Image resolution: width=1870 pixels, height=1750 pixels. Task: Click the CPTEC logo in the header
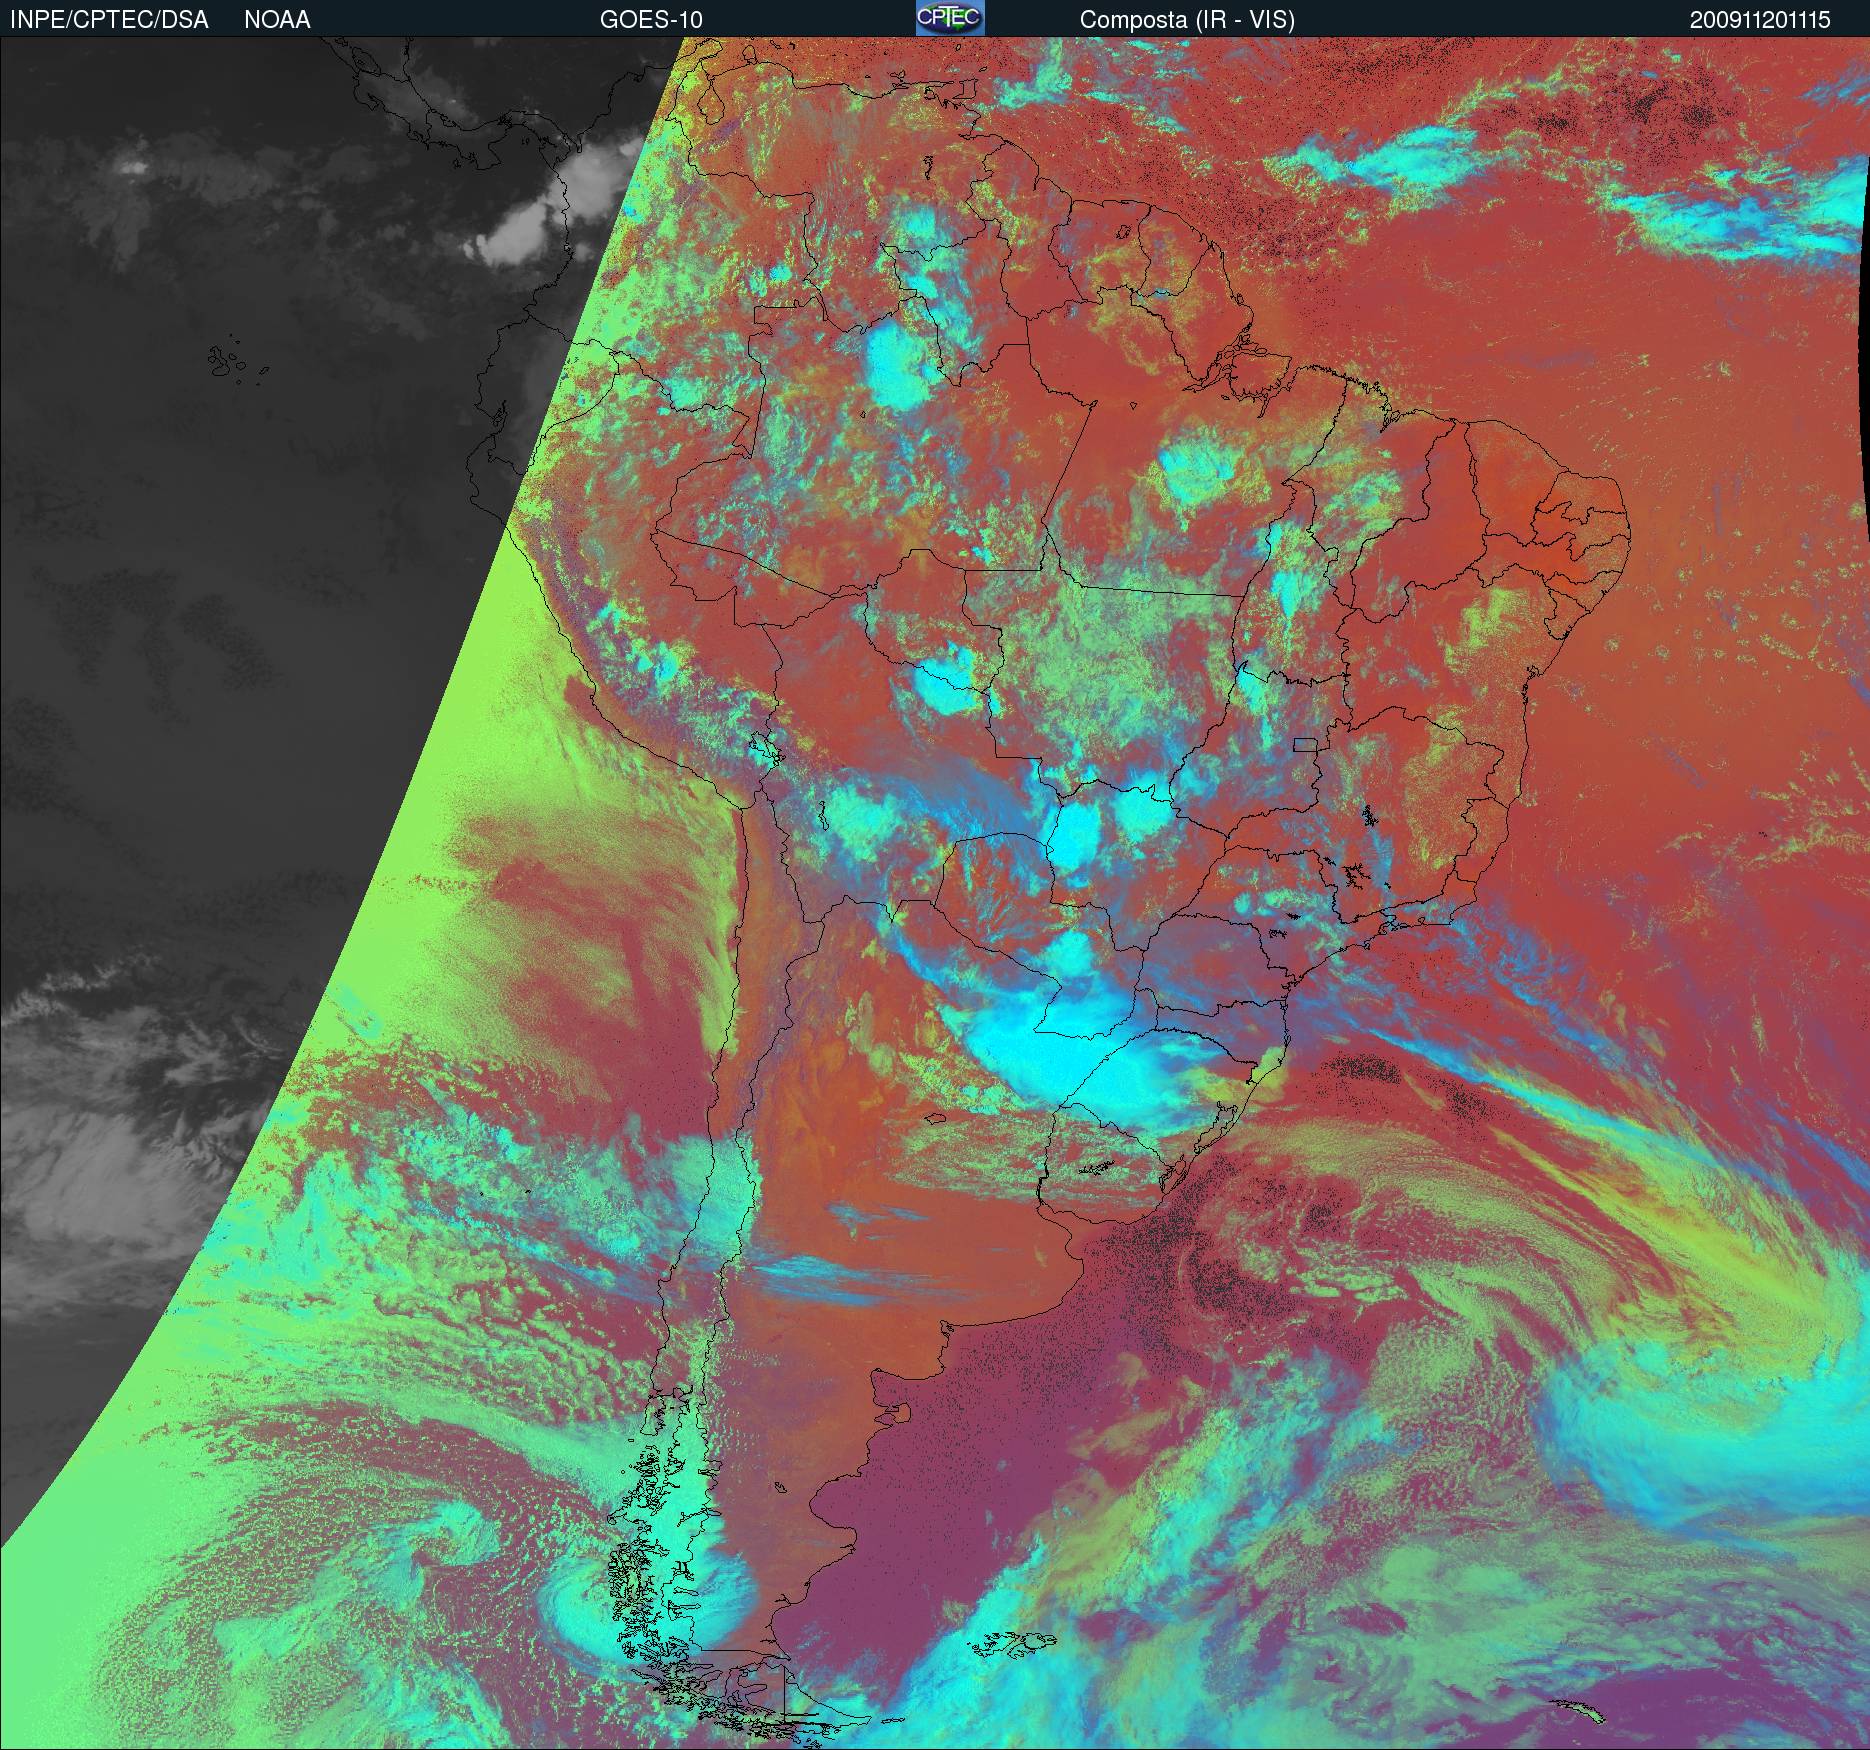pos(950,18)
